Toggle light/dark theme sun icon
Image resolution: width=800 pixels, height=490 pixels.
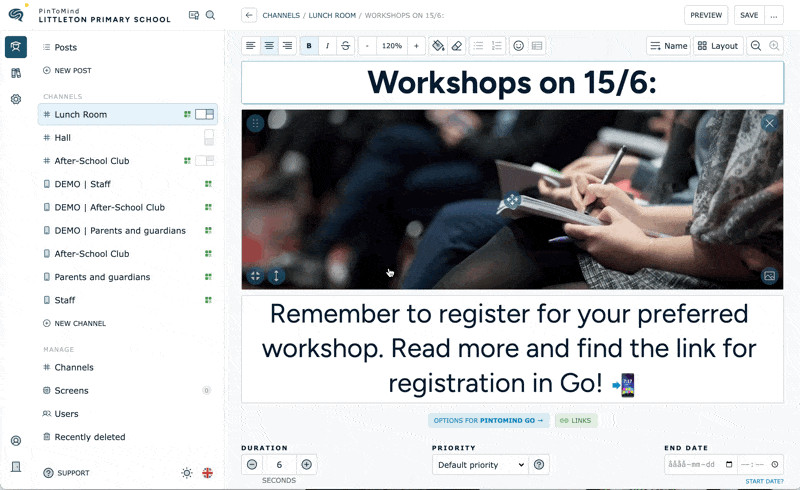[x=187, y=473]
